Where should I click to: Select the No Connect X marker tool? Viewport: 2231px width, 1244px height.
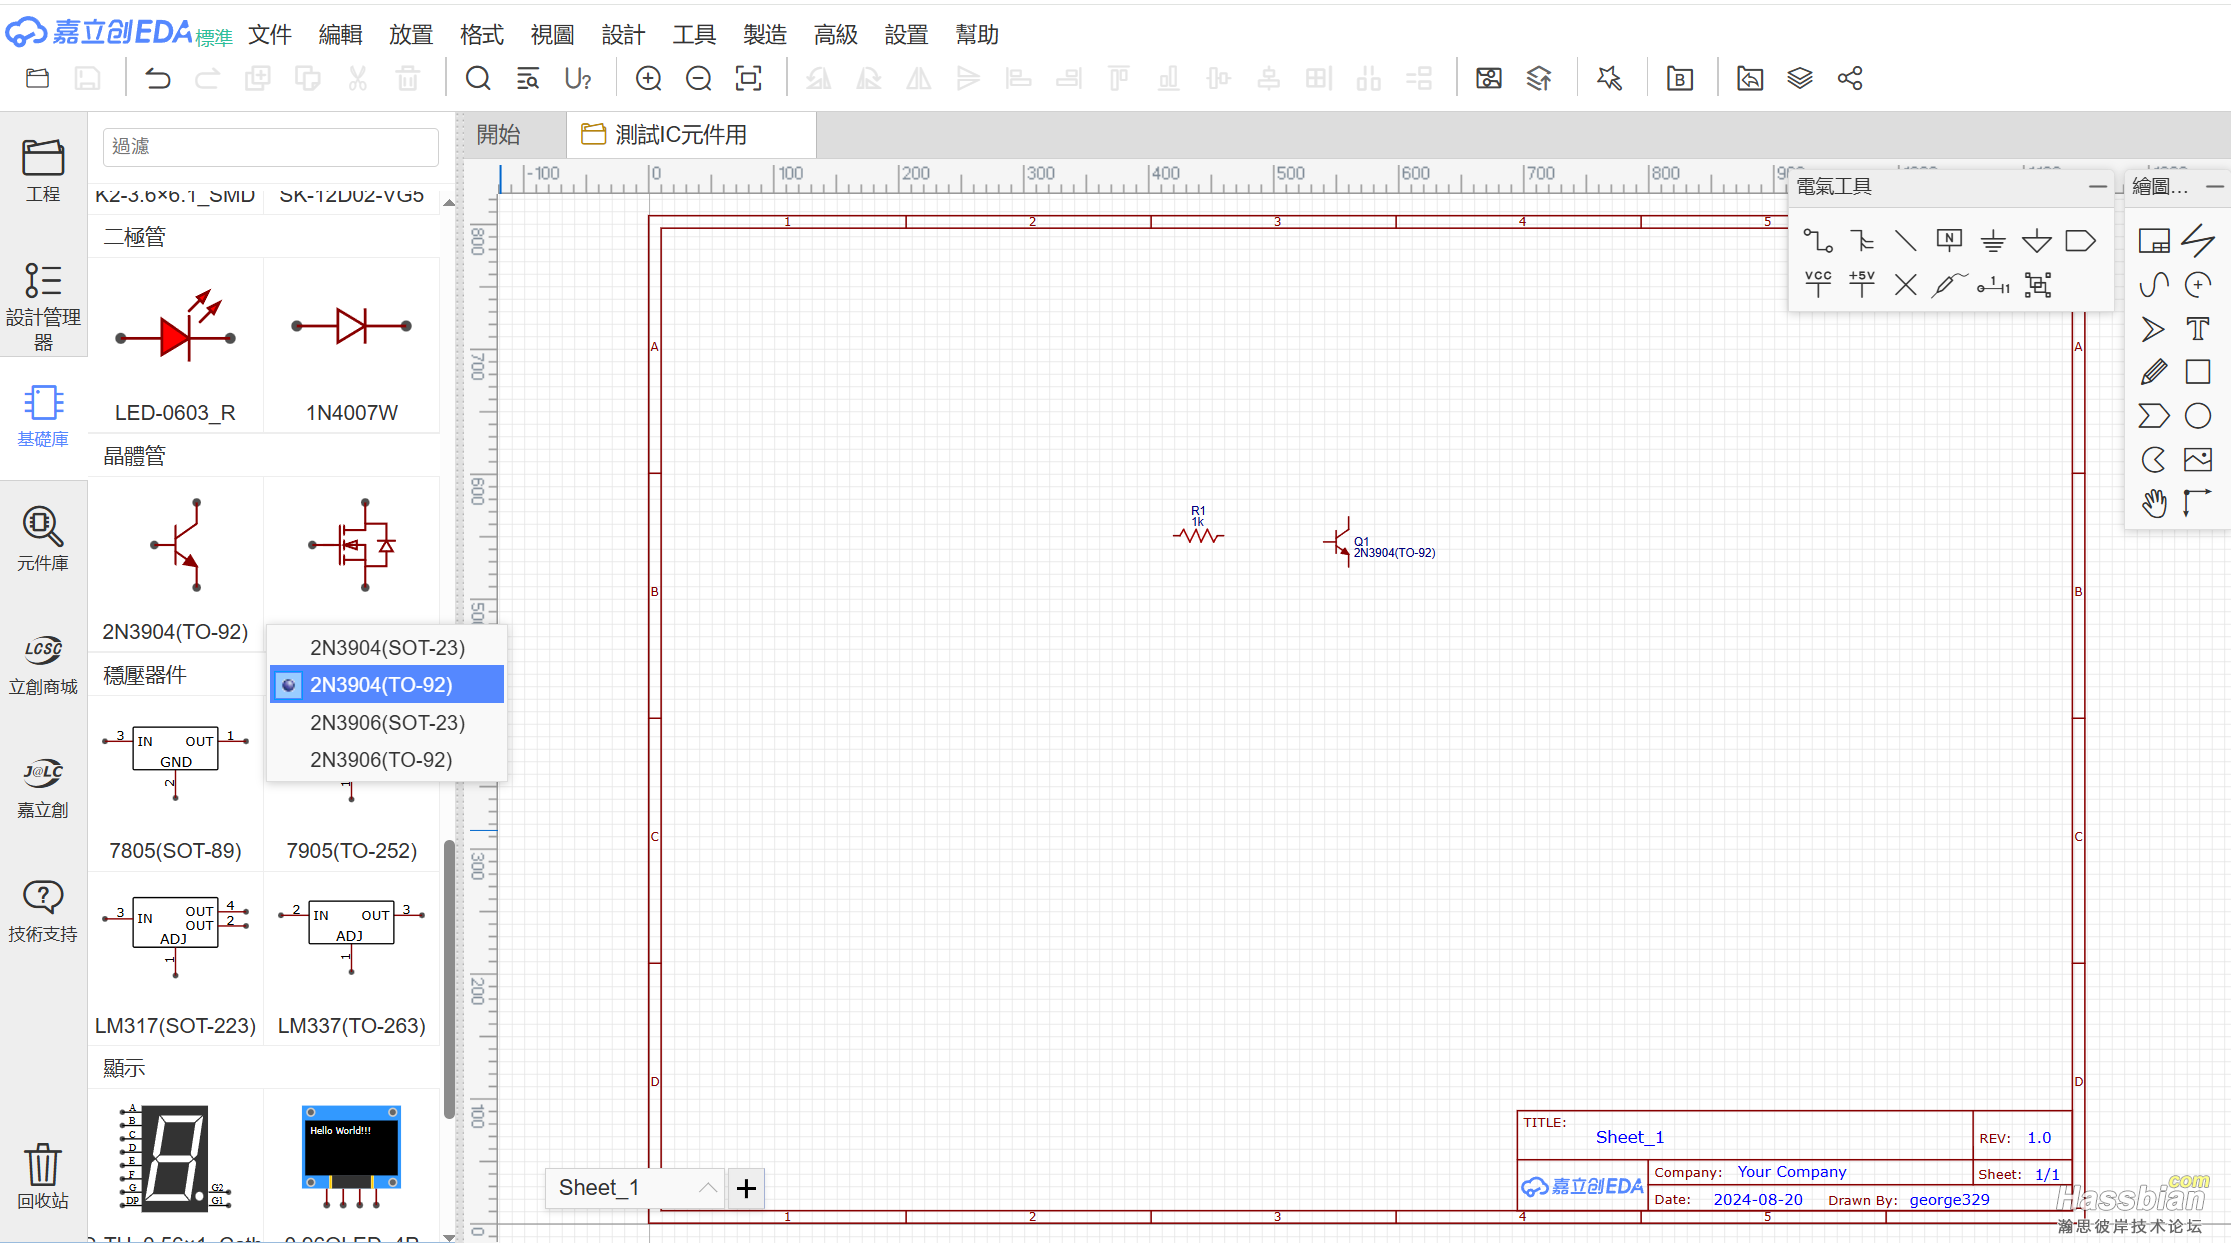point(1906,285)
